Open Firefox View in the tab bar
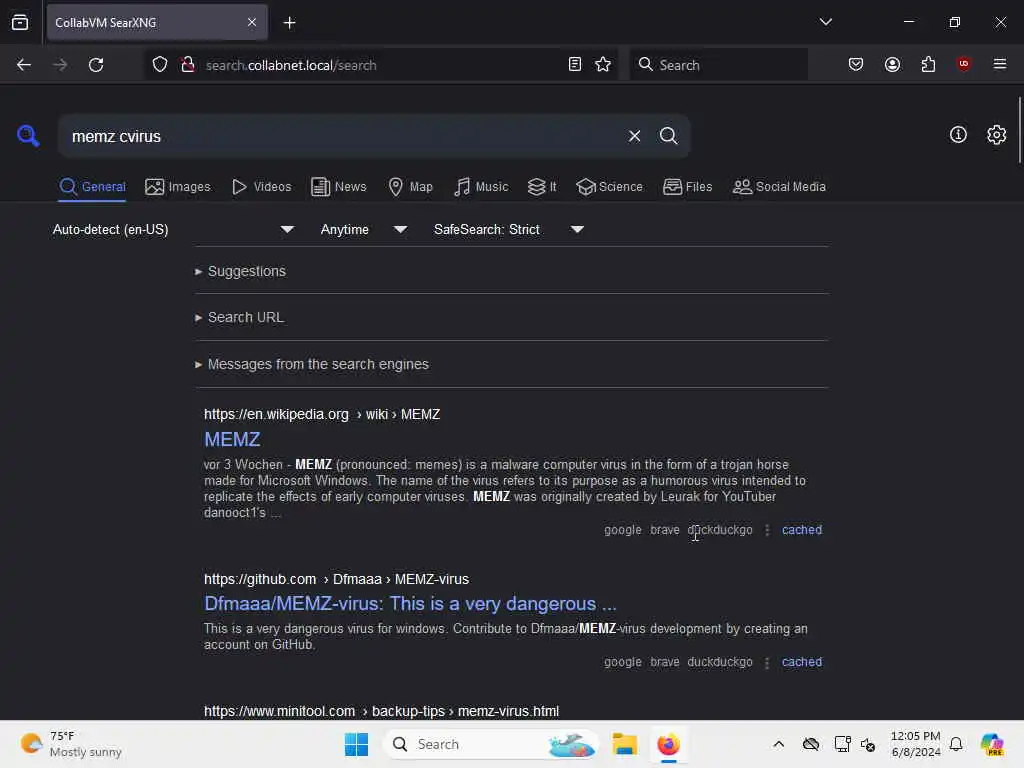Viewport: 1024px width, 768px height. pyautogui.click(x=20, y=22)
